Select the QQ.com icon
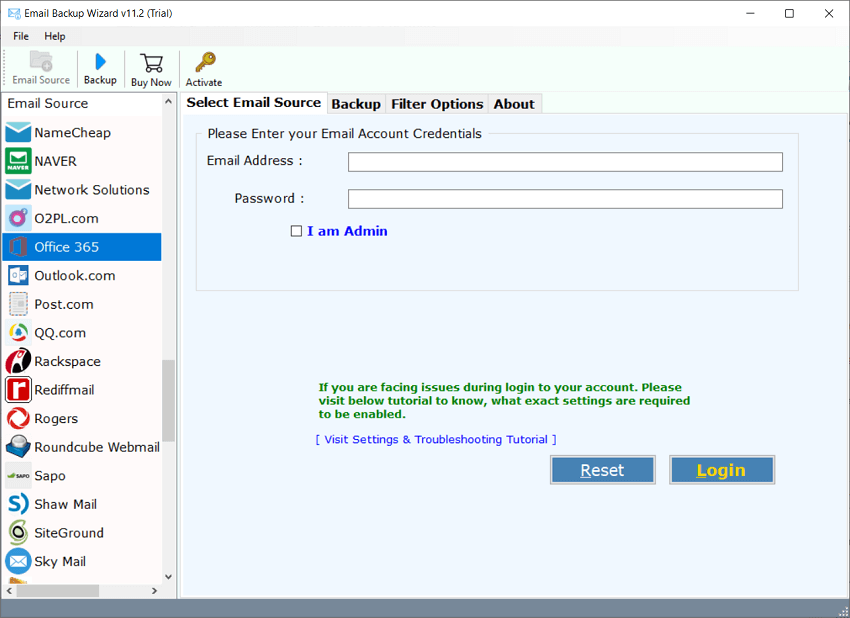This screenshot has width=850, height=618. 18,333
